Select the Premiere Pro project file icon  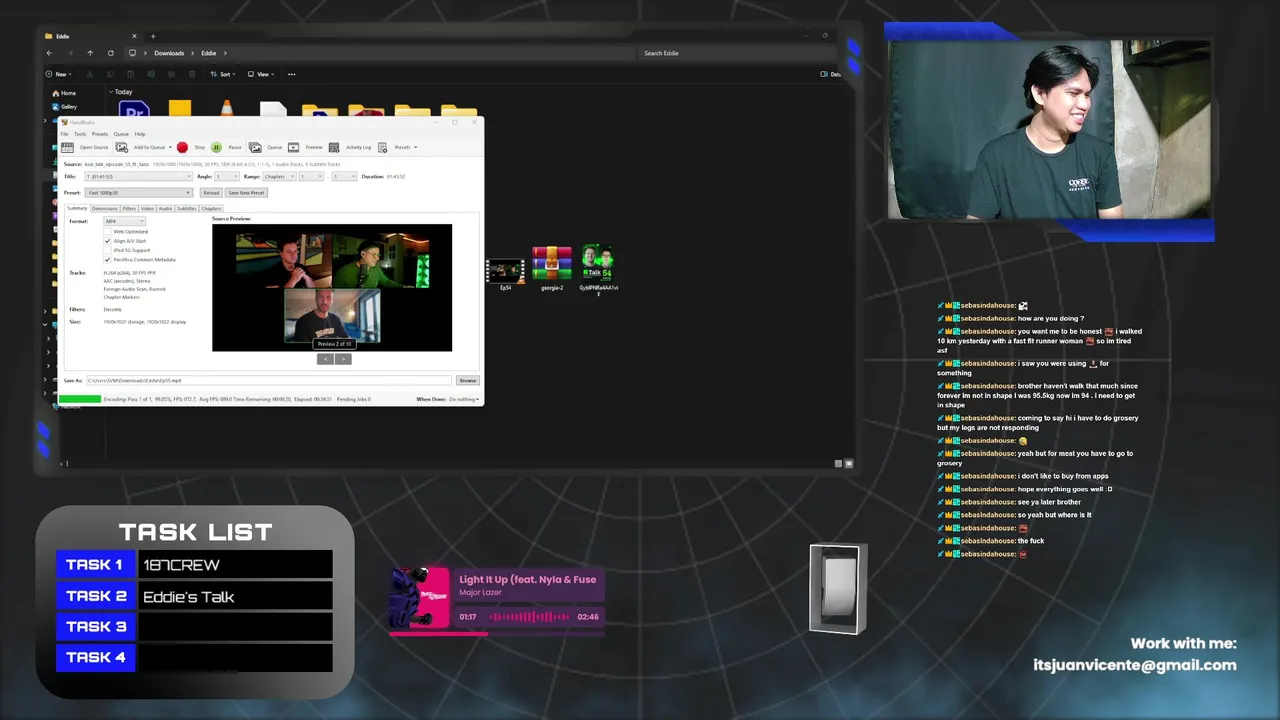point(134,109)
